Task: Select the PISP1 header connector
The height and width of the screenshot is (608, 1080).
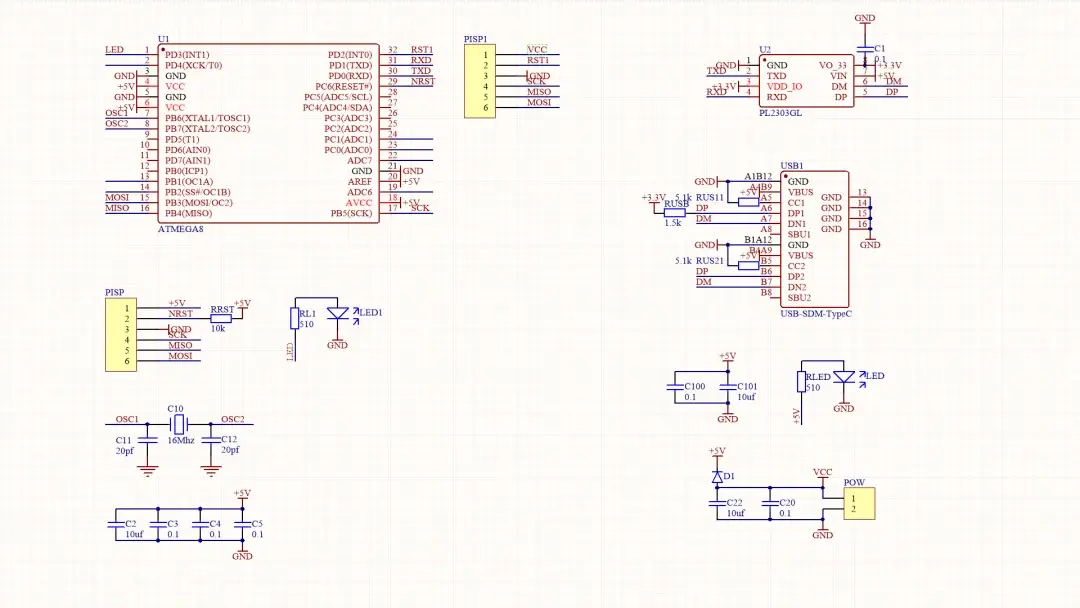Action: 479,81
